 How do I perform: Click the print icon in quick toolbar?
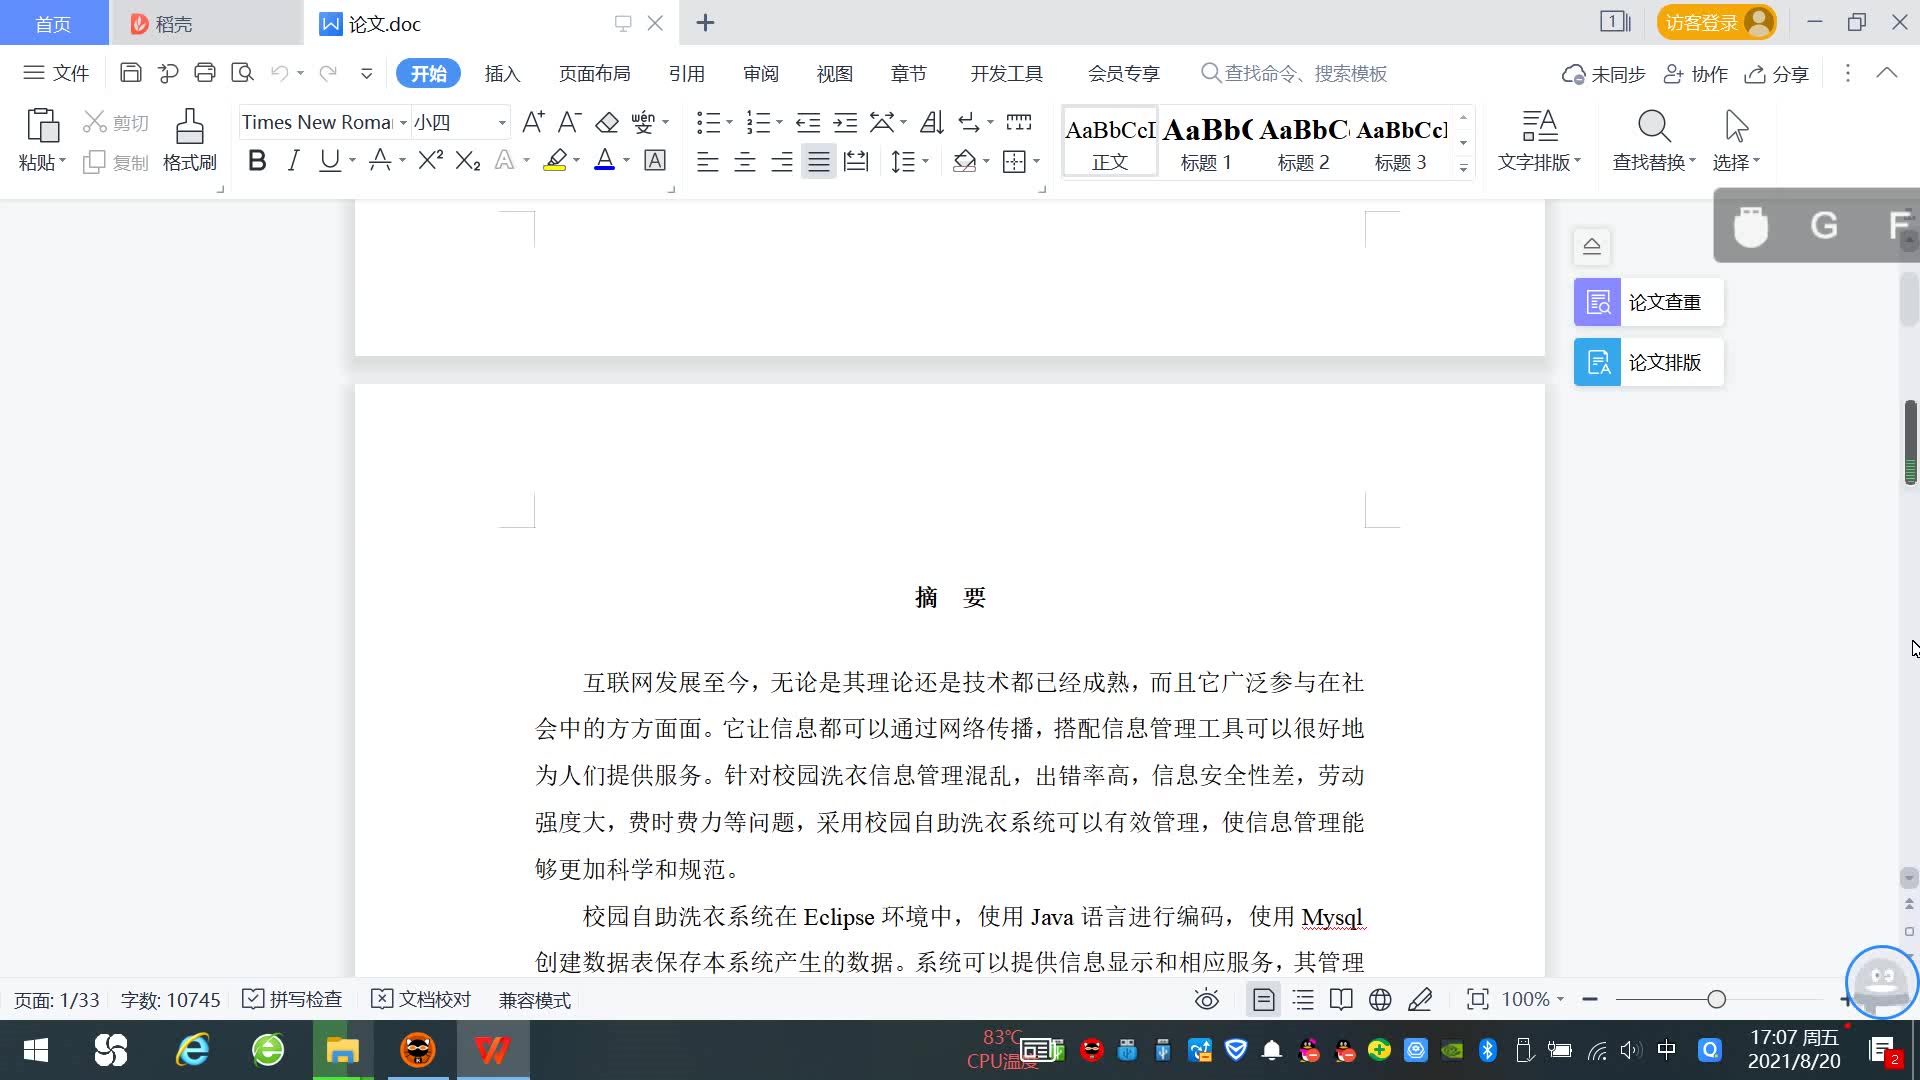coord(205,73)
